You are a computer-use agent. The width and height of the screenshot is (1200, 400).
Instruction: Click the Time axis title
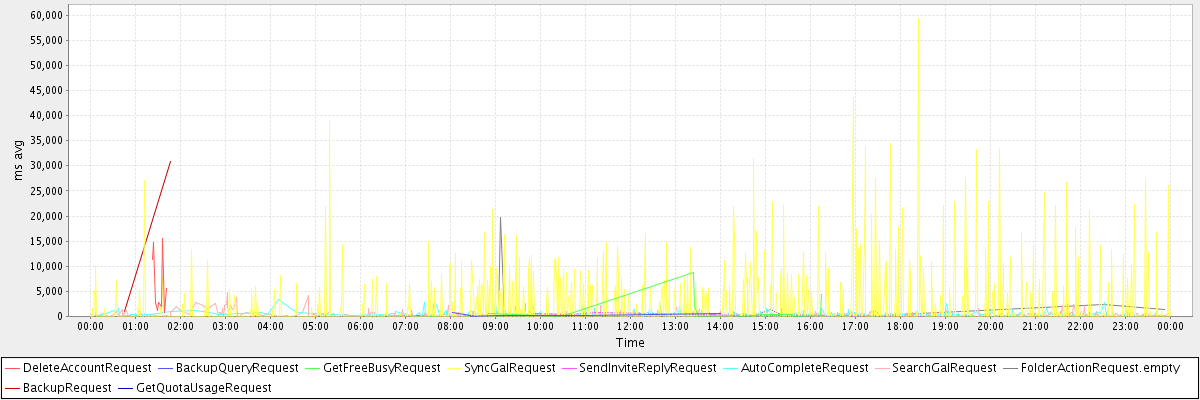tap(630, 343)
